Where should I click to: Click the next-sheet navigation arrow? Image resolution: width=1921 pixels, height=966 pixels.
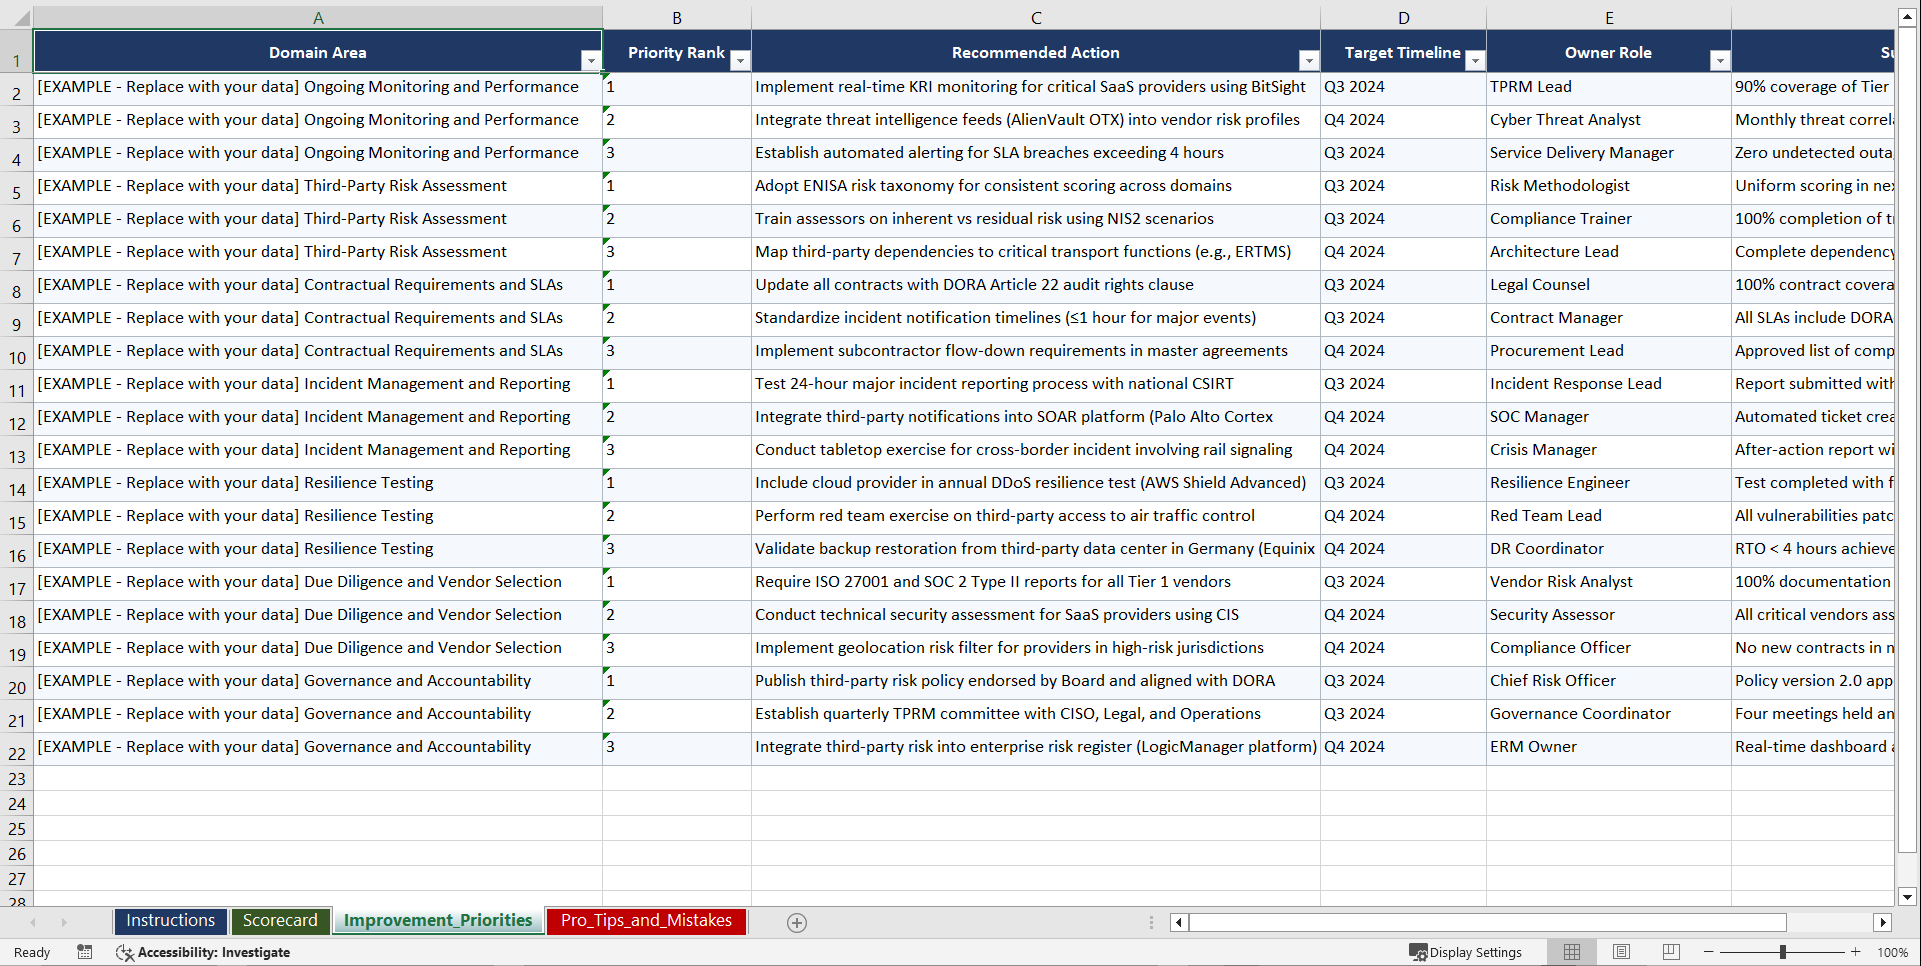[64, 922]
